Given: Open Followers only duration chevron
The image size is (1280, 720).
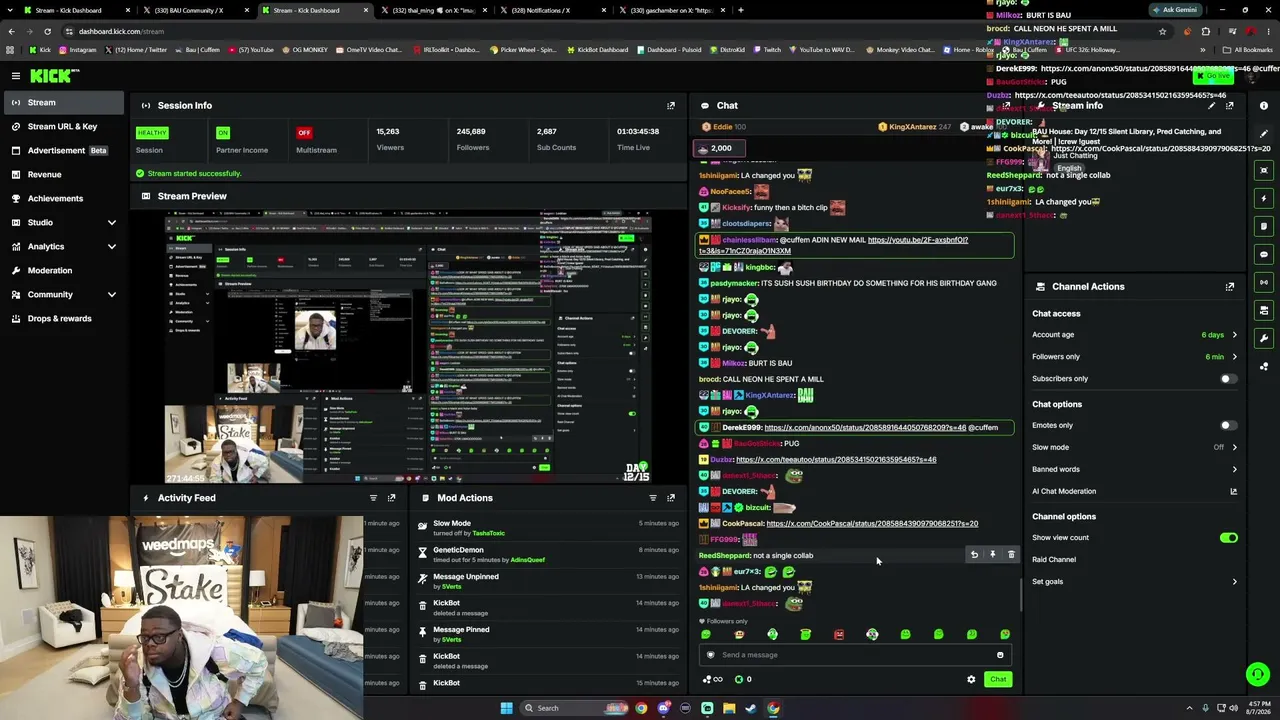Looking at the screenshot, I should point(1234,357).
